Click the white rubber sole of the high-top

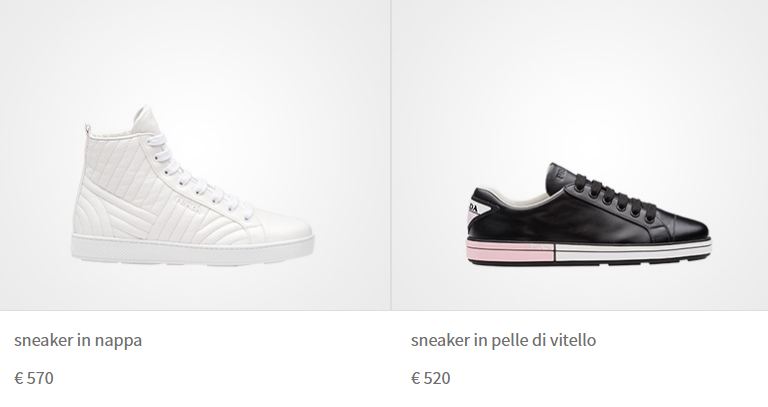point(192,250)
